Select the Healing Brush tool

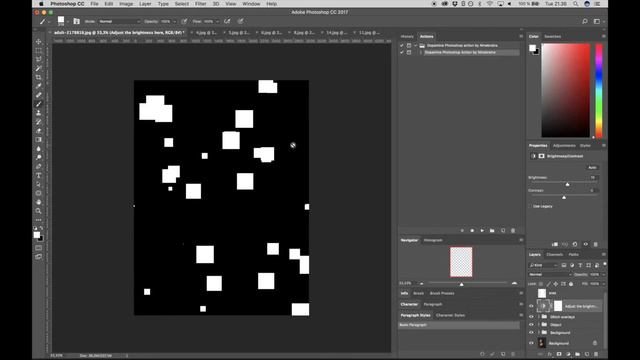(39, 95)
